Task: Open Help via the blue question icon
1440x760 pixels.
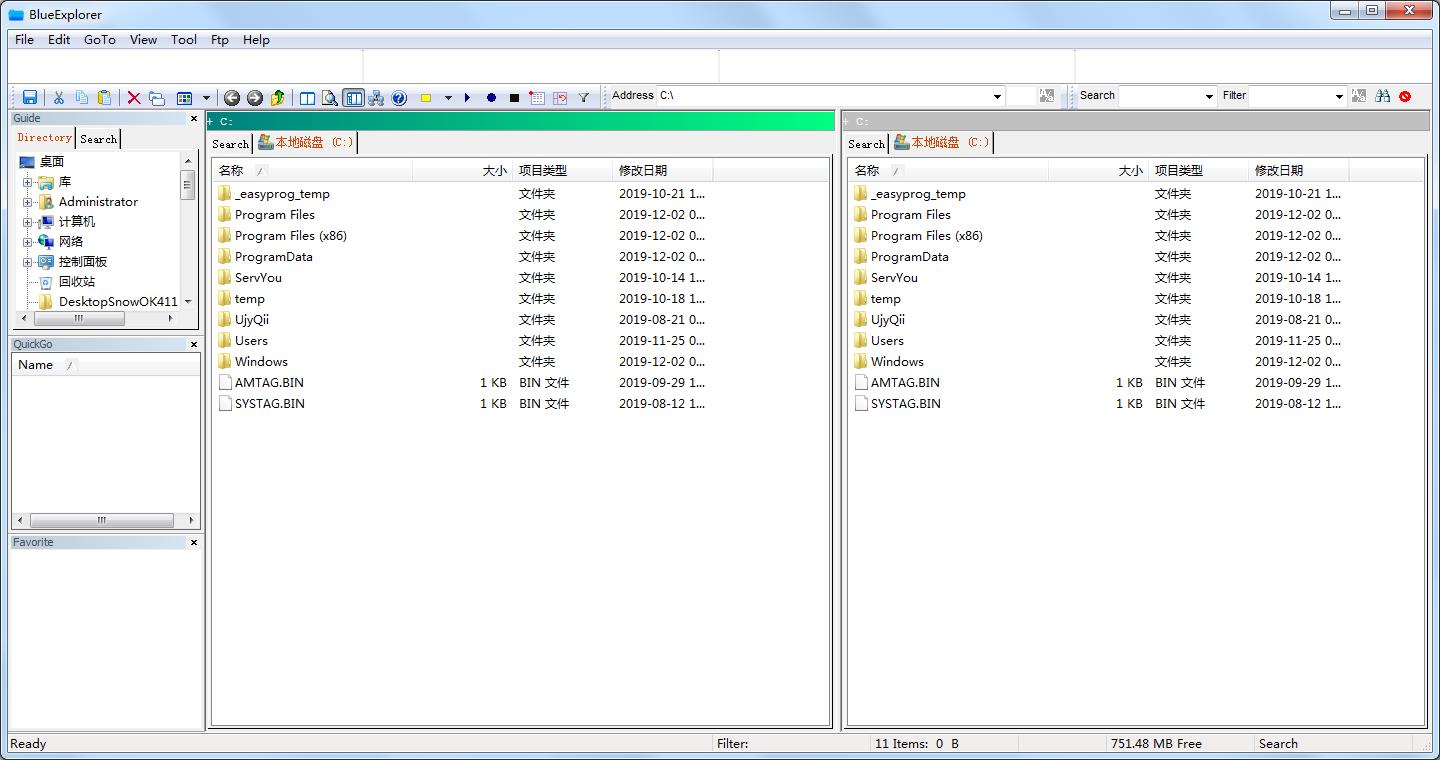Action: pos(399,97)
